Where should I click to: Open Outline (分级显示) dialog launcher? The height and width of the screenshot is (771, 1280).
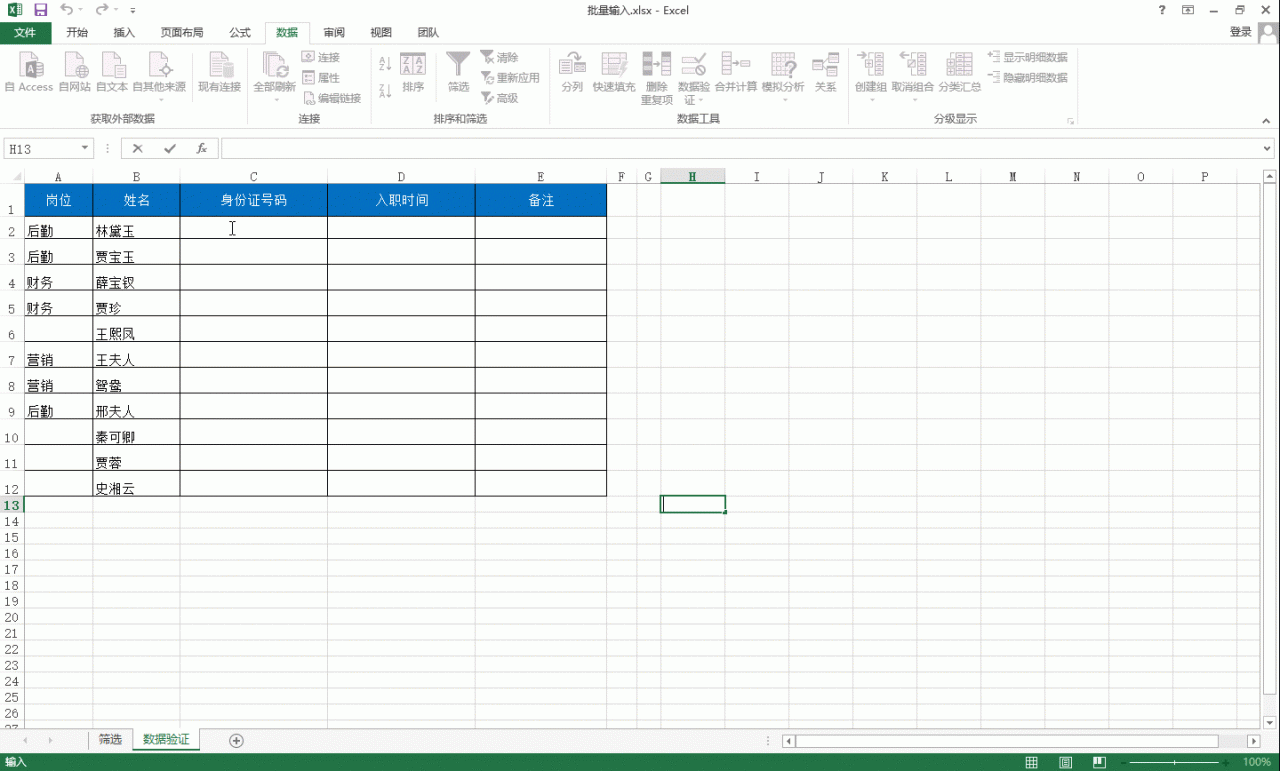point(1071,121)
